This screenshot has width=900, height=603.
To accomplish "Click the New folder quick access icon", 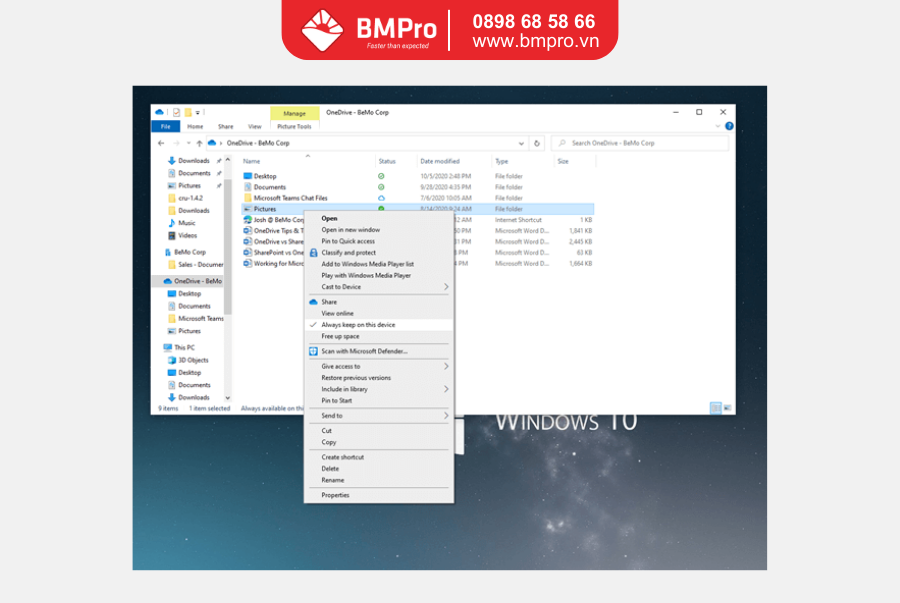I will [x=188, y=112].
